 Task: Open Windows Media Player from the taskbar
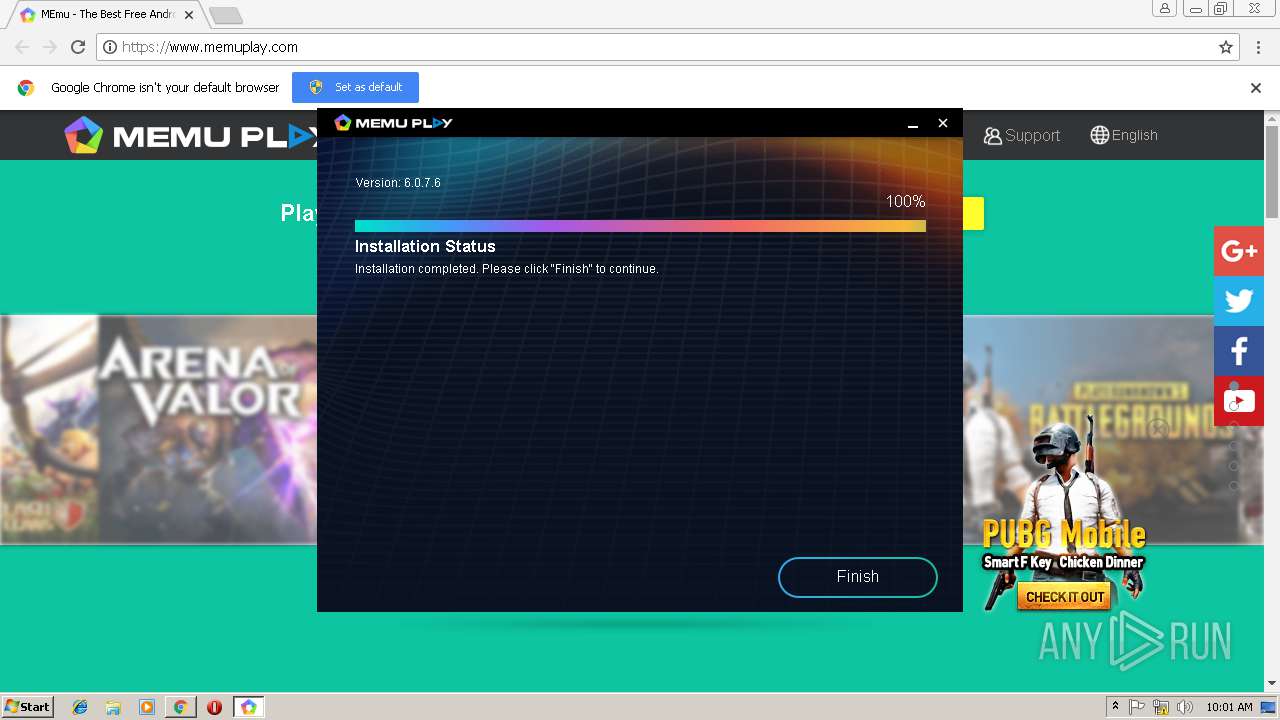tap(147, 707)
